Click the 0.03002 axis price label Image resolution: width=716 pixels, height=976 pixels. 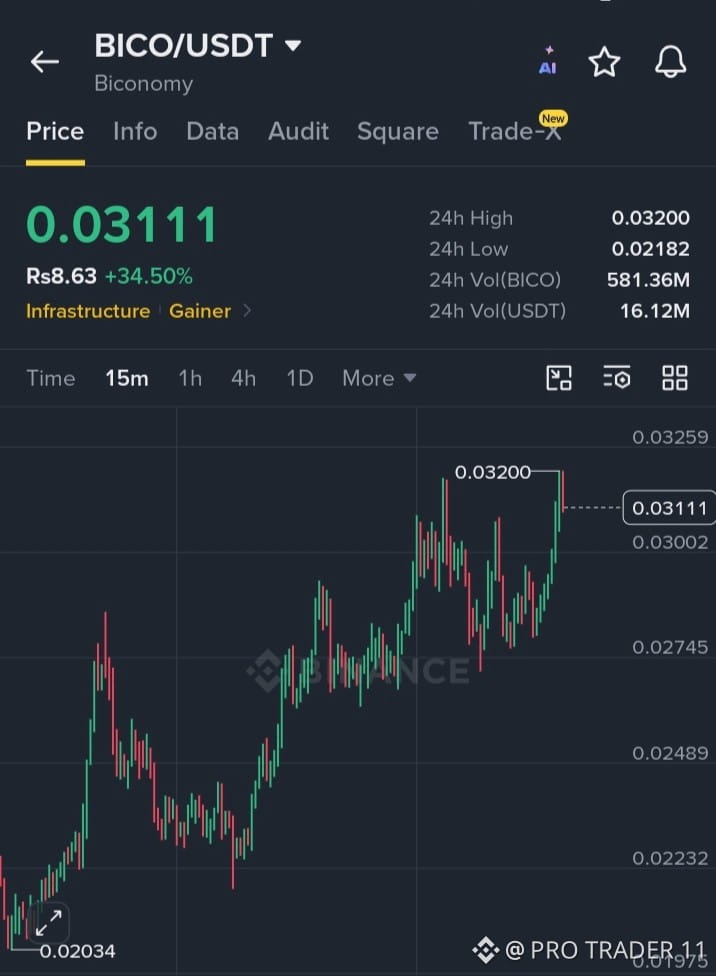pyautogui.click(x=670, y=542)
